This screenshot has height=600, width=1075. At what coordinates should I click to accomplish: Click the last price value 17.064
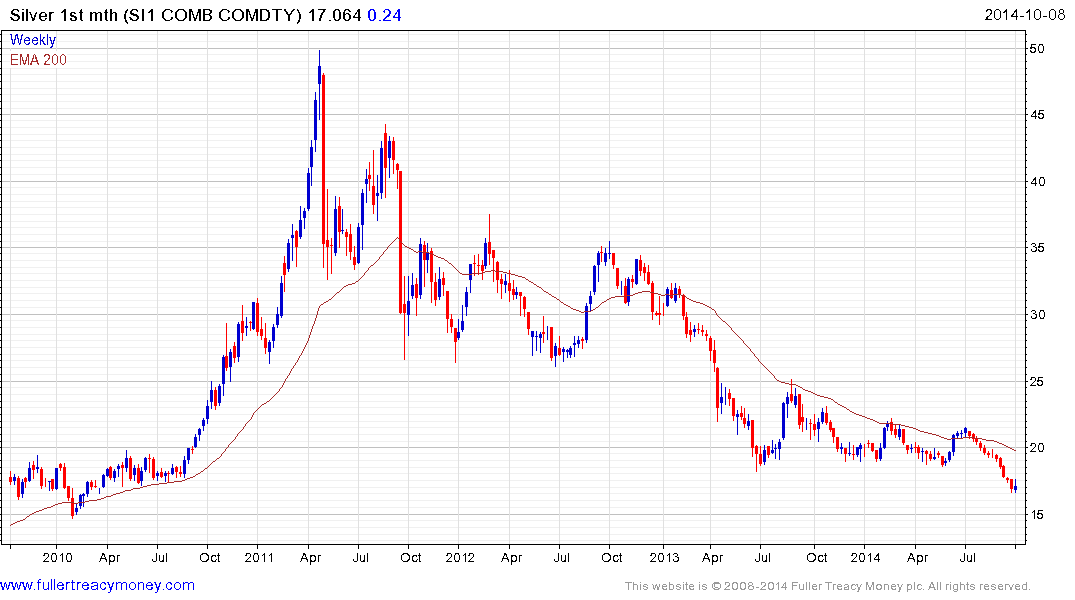pyautogui.click(x=335, y=15)
